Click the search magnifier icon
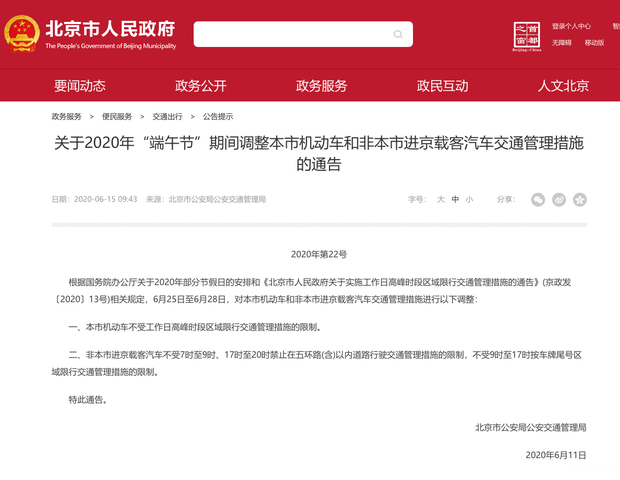Screen dimensions: 620x480 398,35
